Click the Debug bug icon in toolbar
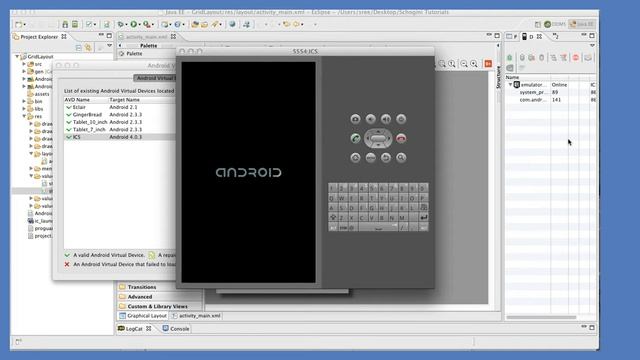 pyautogui.click(x=121, y=24)
